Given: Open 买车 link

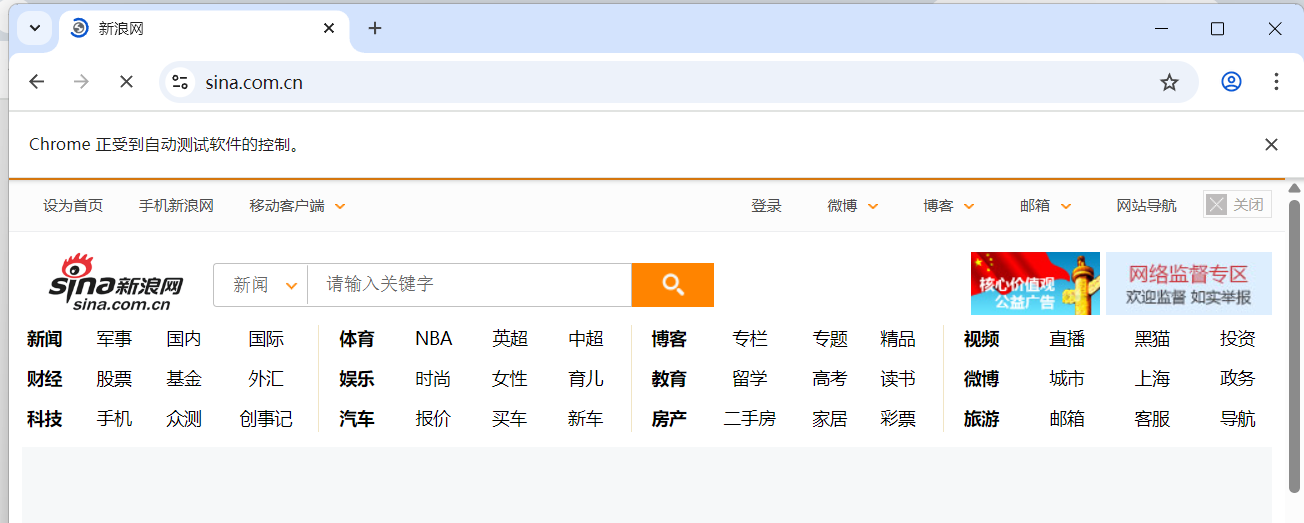Looking at the screenshot, I should [510, 419].
